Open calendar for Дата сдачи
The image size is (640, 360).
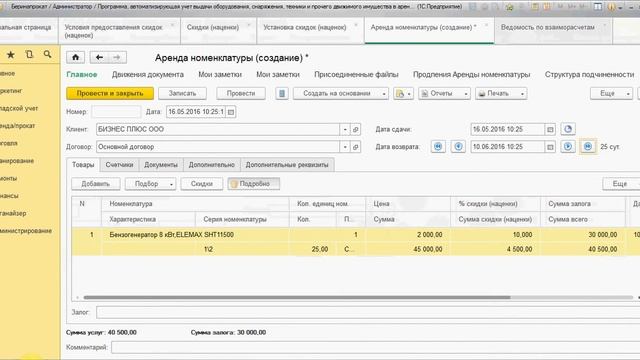(550, 129)
